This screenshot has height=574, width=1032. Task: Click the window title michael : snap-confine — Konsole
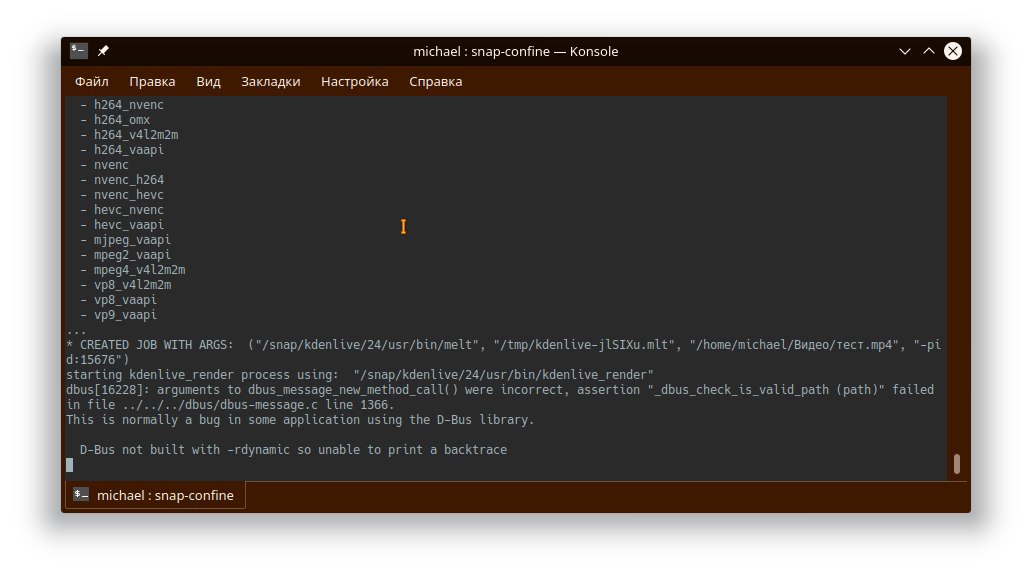[515, 51]
